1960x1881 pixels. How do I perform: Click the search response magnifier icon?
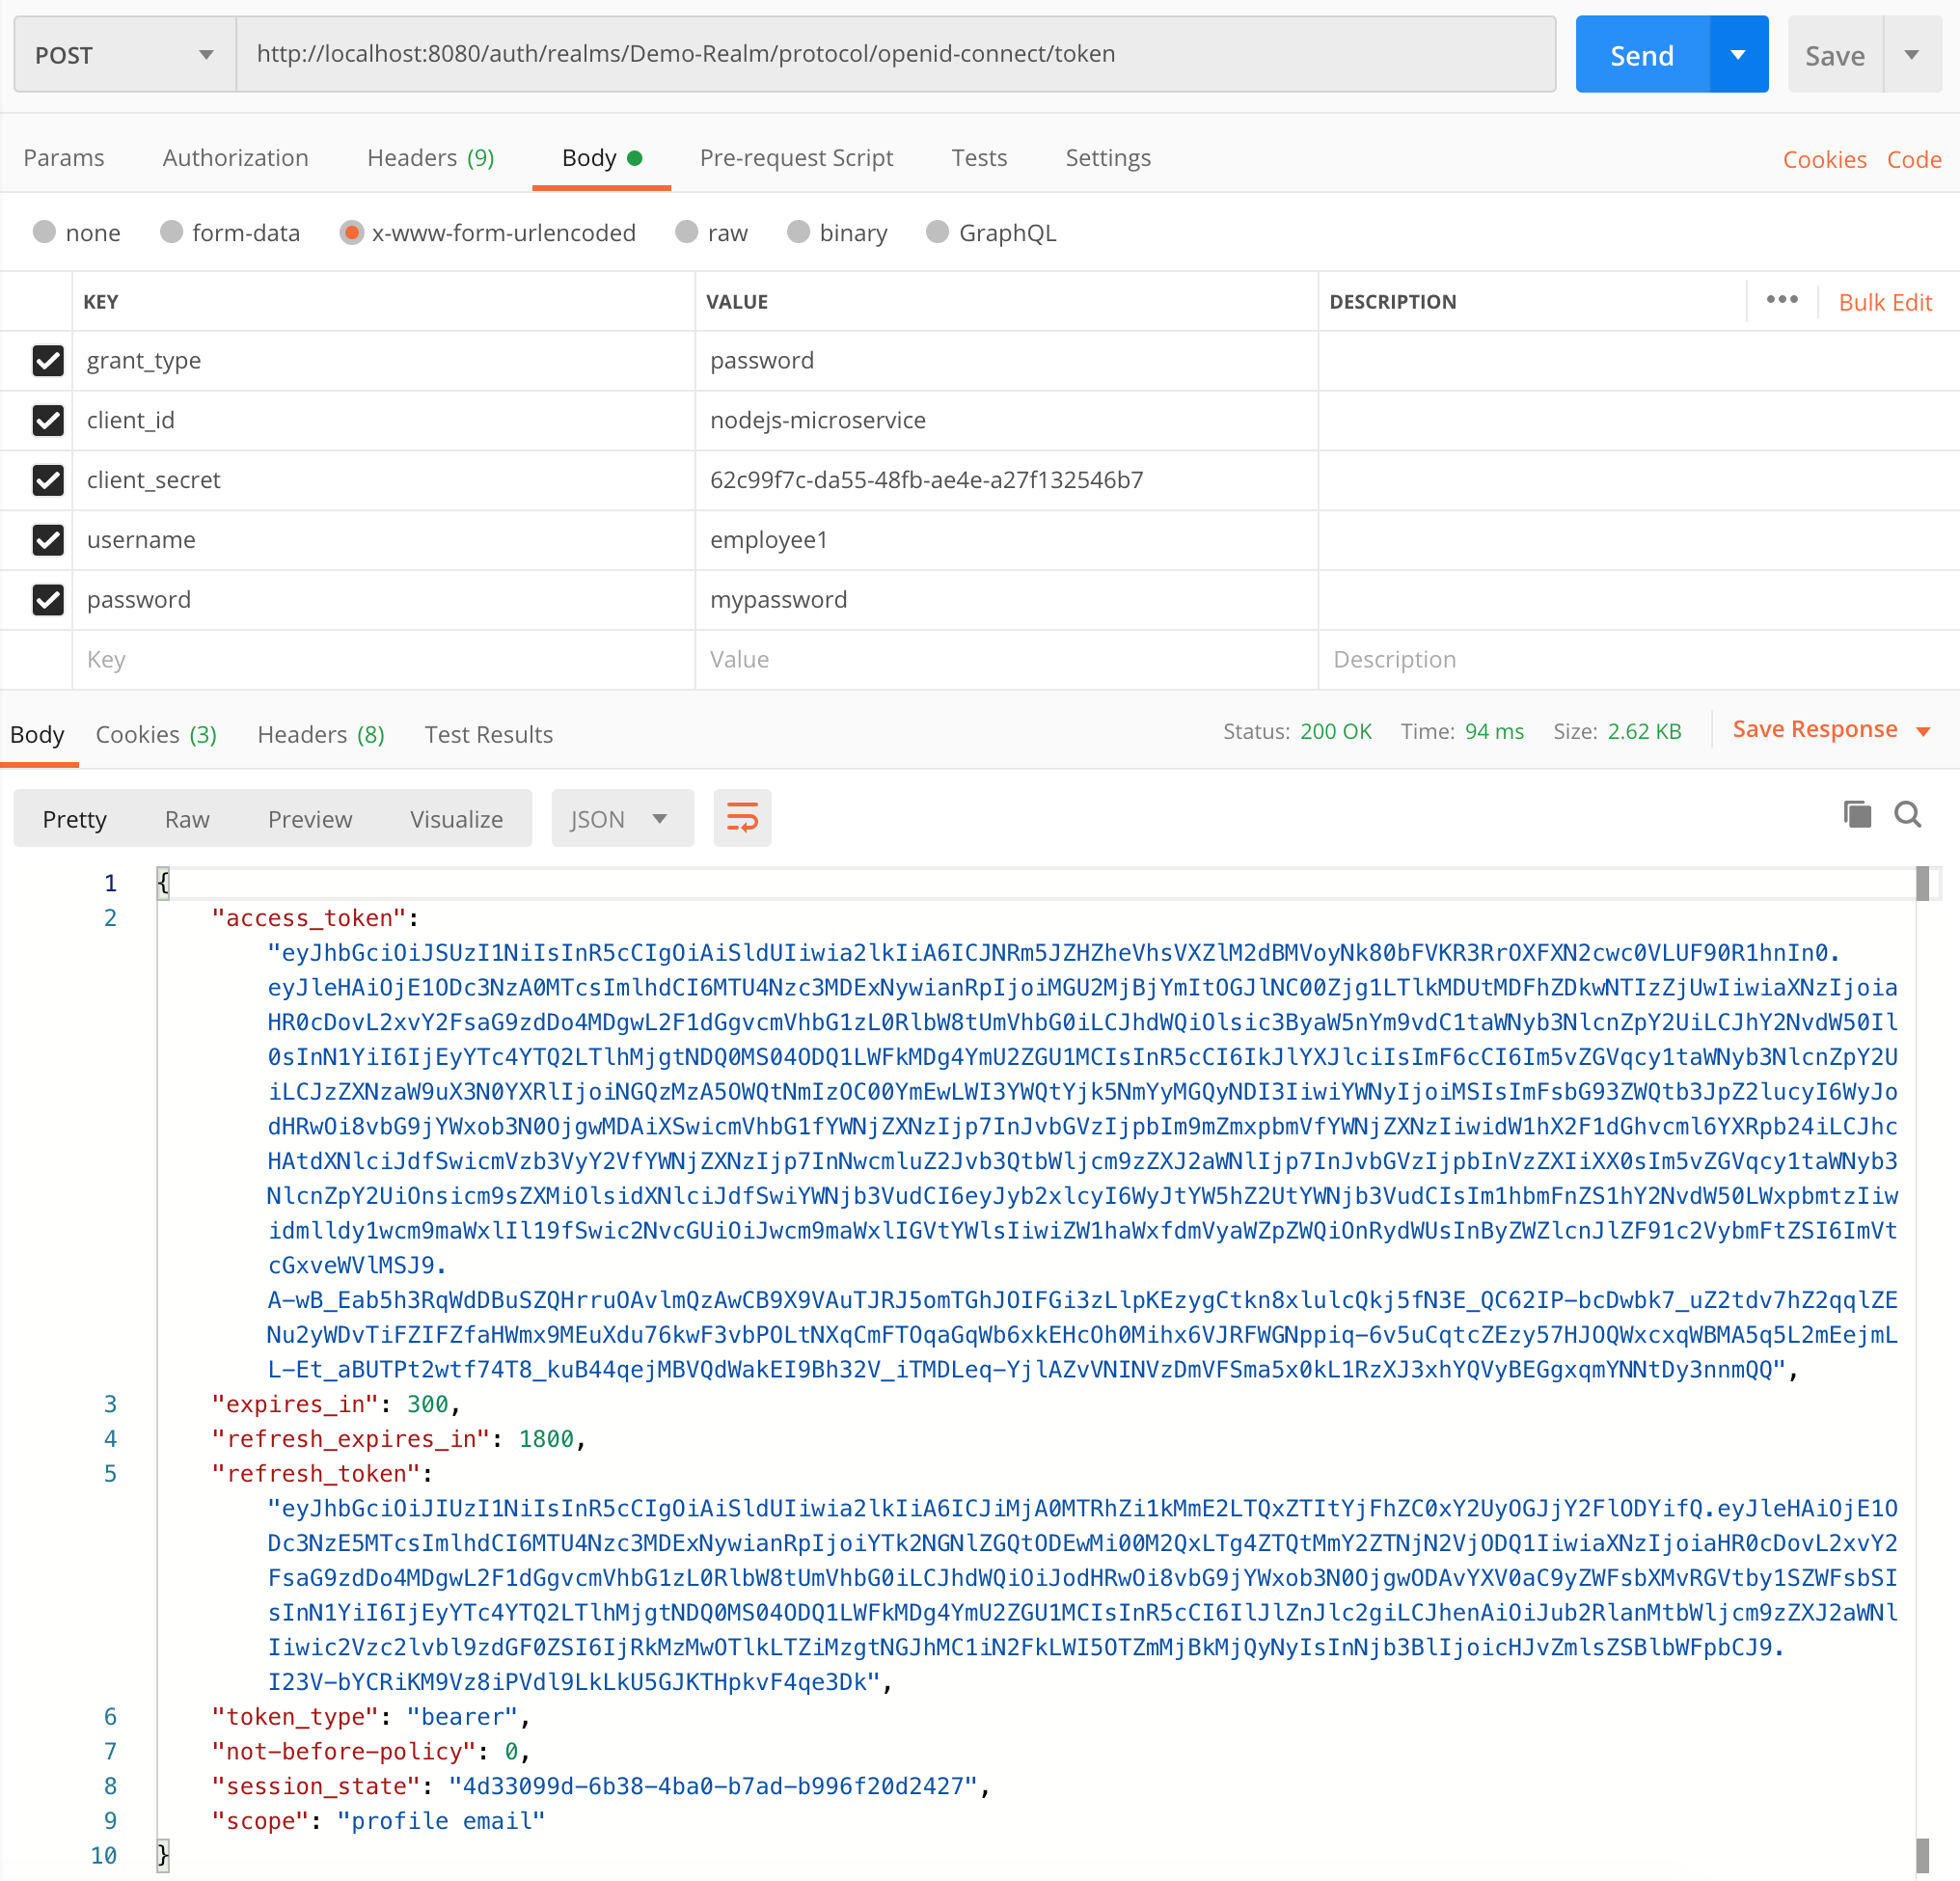[x=1907, y=814]
